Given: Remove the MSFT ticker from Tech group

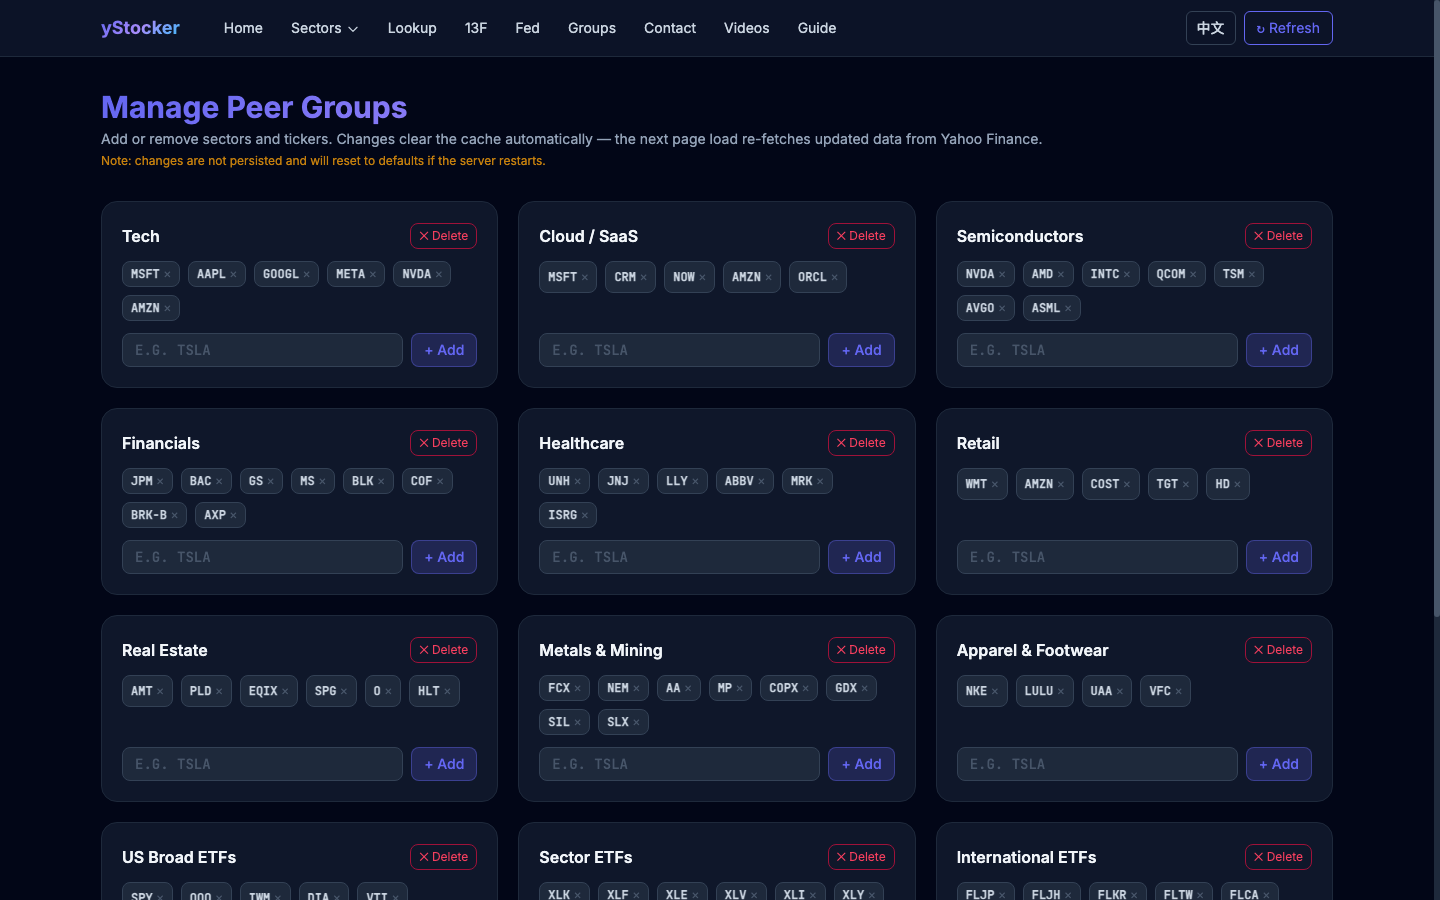Looking at the screenshot, I should (x=168, y=273).
